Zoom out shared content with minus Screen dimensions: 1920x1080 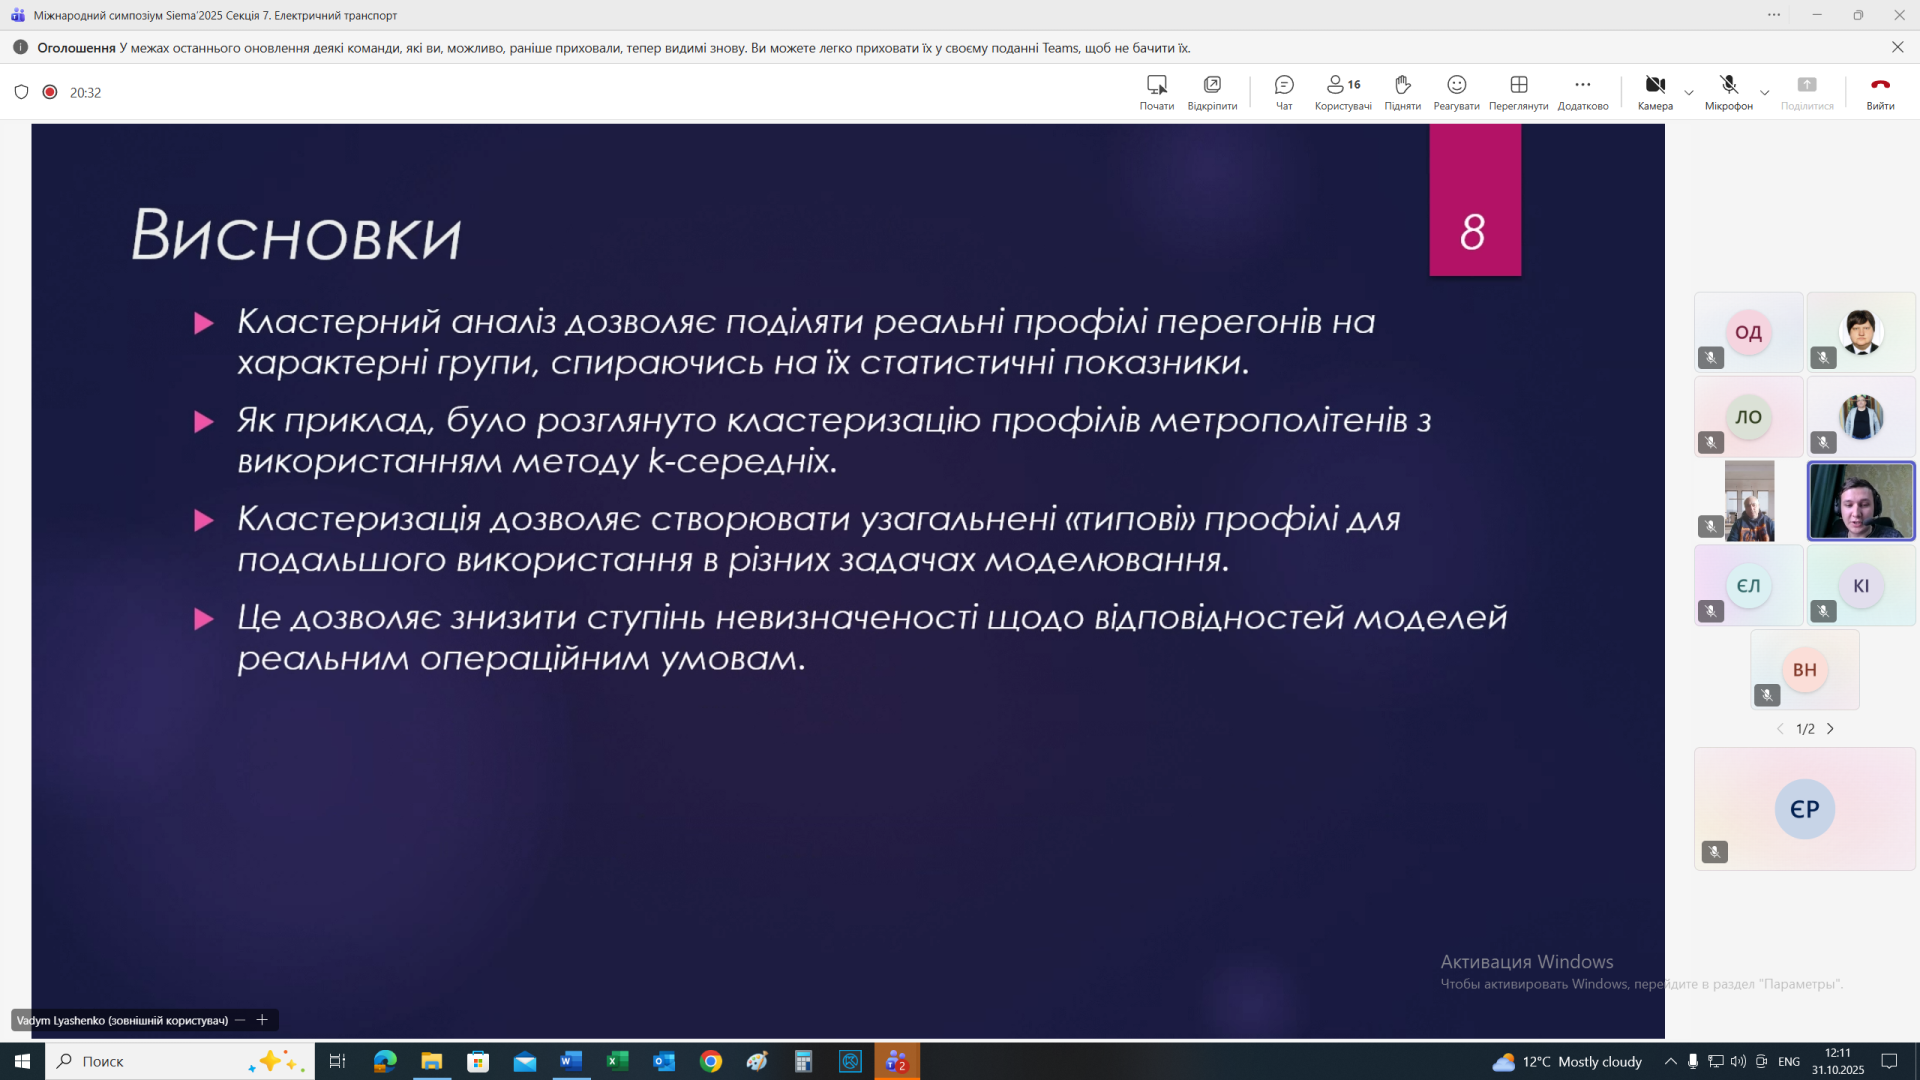240,1020
